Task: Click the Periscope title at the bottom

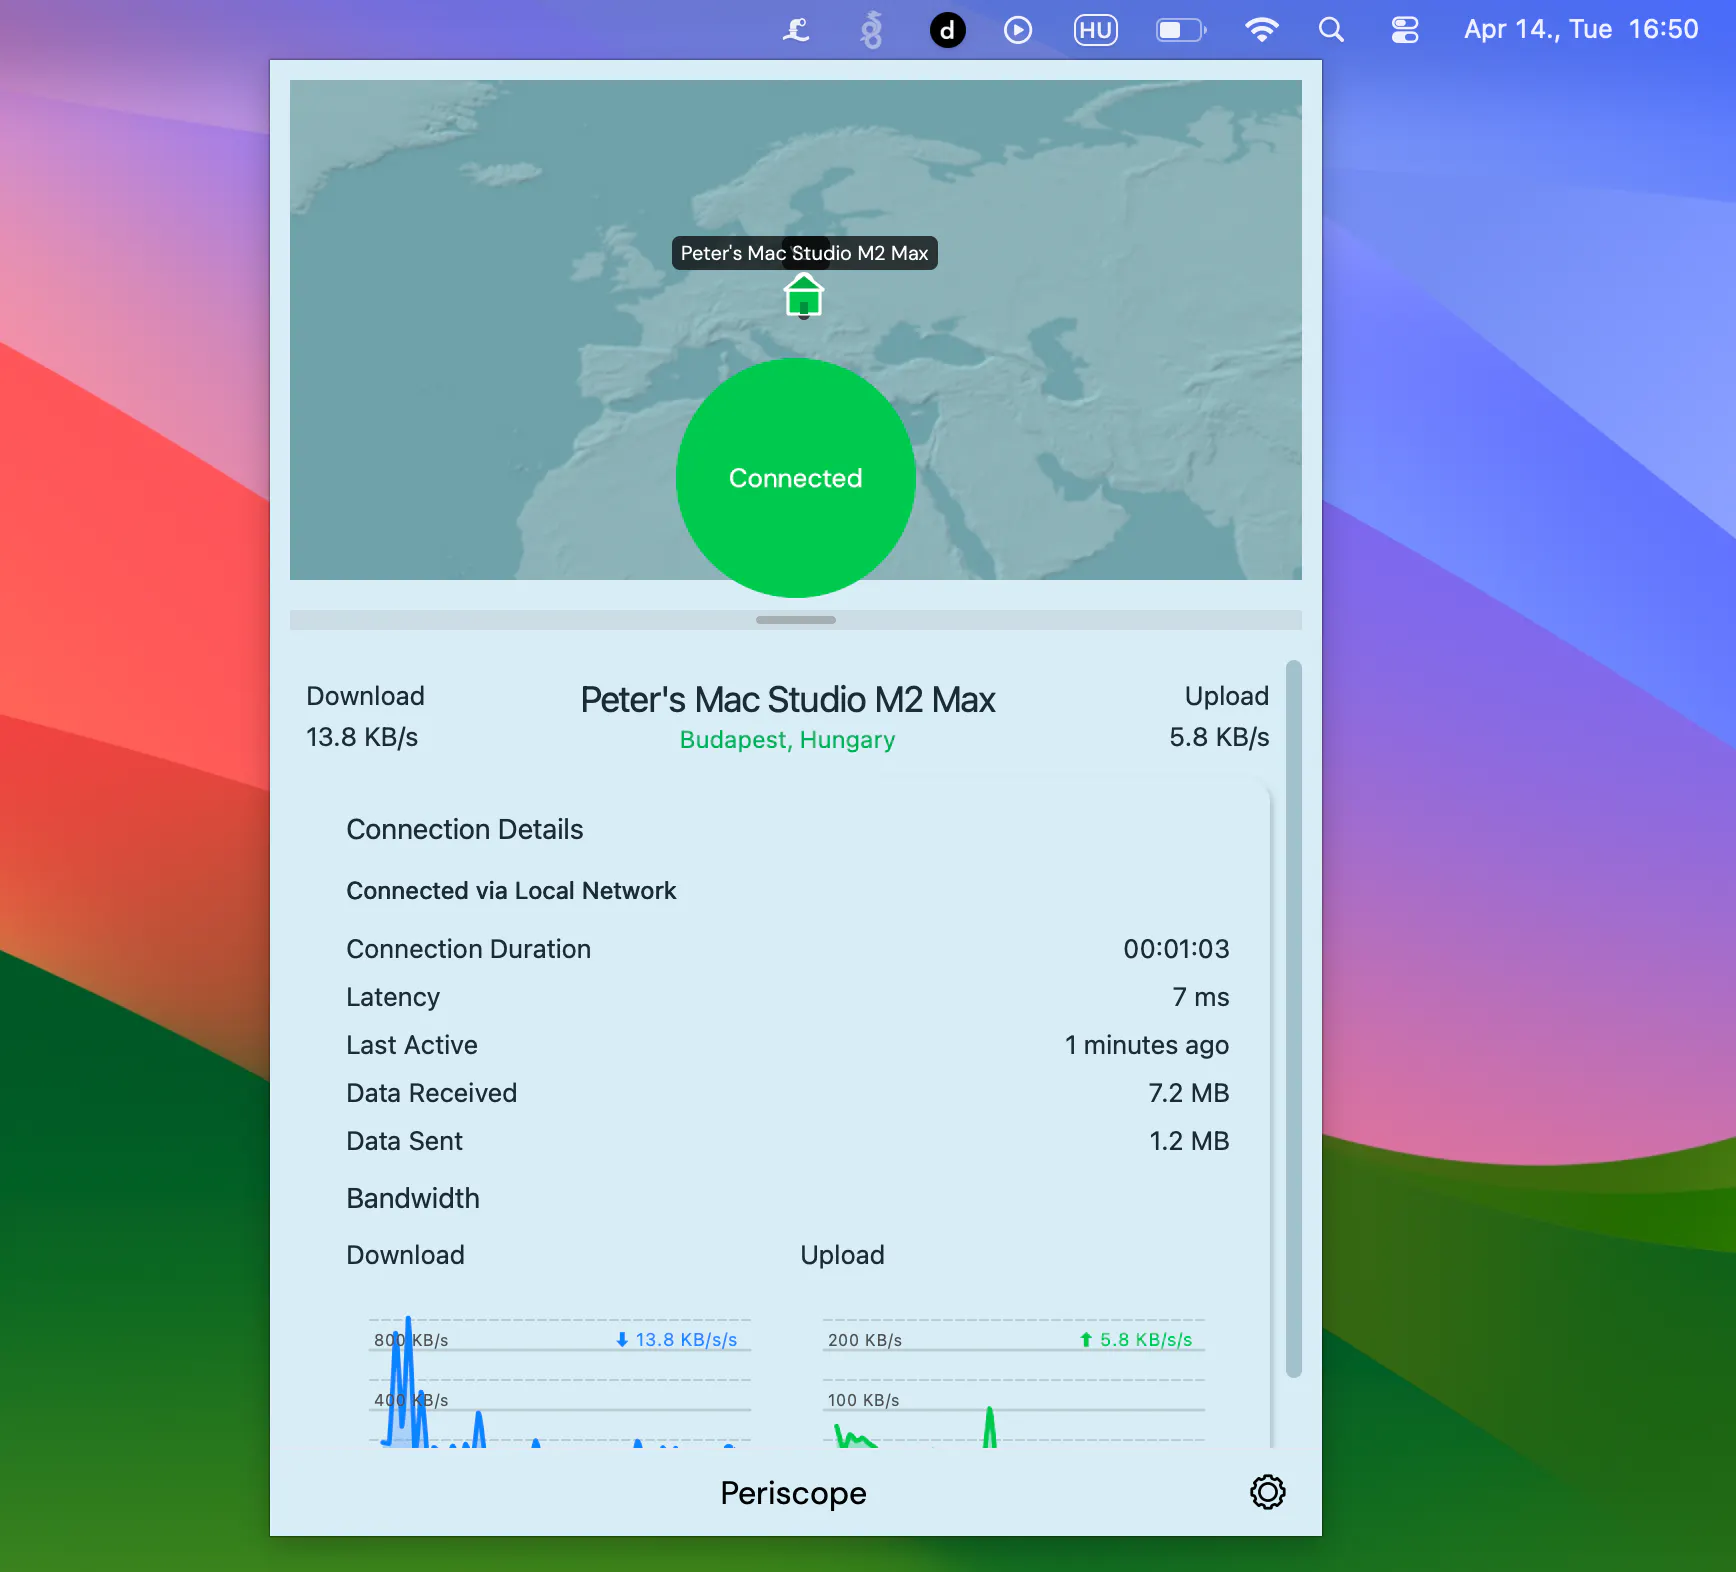Action: [x=794, y=1493]
